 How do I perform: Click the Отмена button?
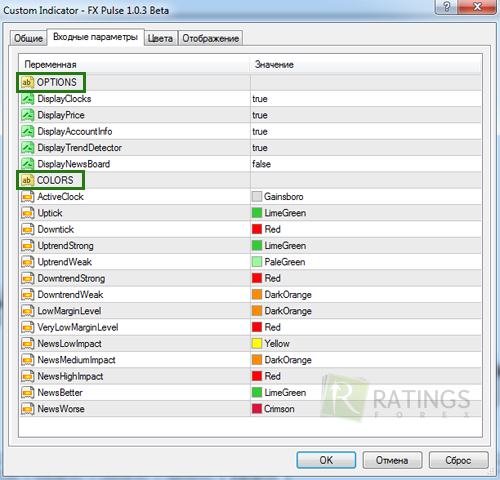click(x=392, y=460)
